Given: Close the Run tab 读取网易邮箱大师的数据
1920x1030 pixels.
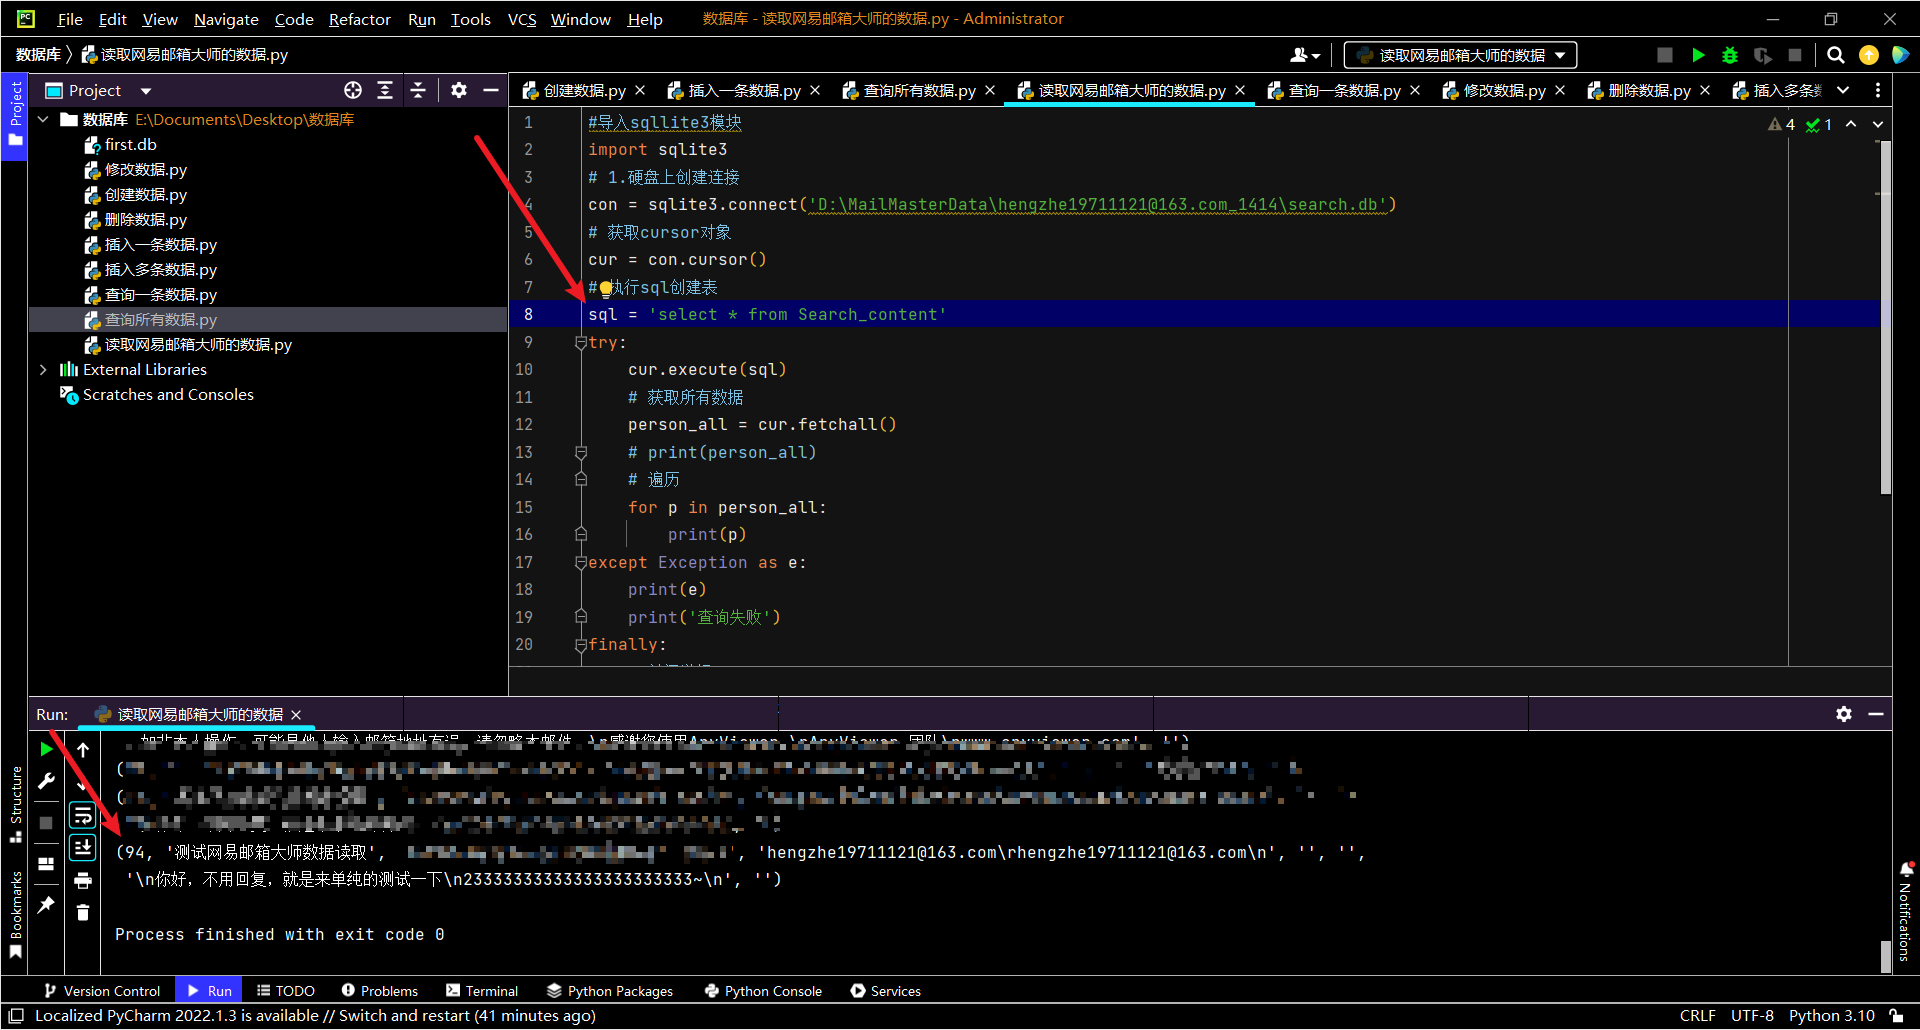Looking at the screenshot, I should pos(296,715).
